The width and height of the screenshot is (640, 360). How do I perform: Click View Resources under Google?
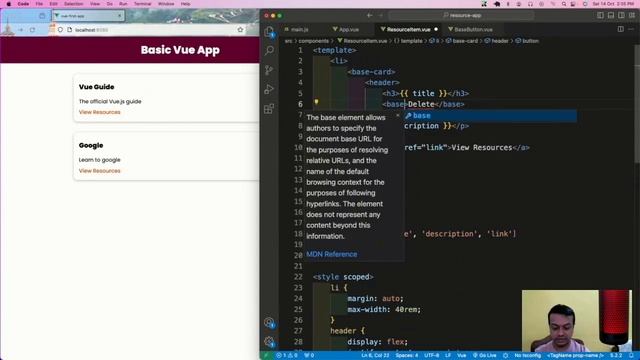[100, 171]
